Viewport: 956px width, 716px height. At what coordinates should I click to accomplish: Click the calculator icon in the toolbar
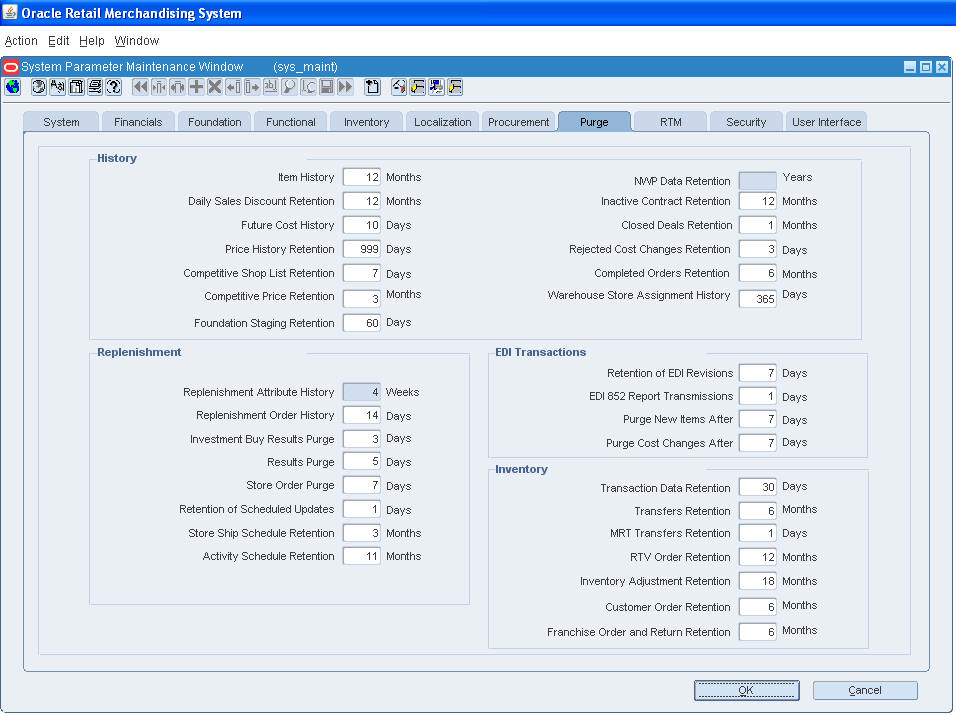point(76,87)
